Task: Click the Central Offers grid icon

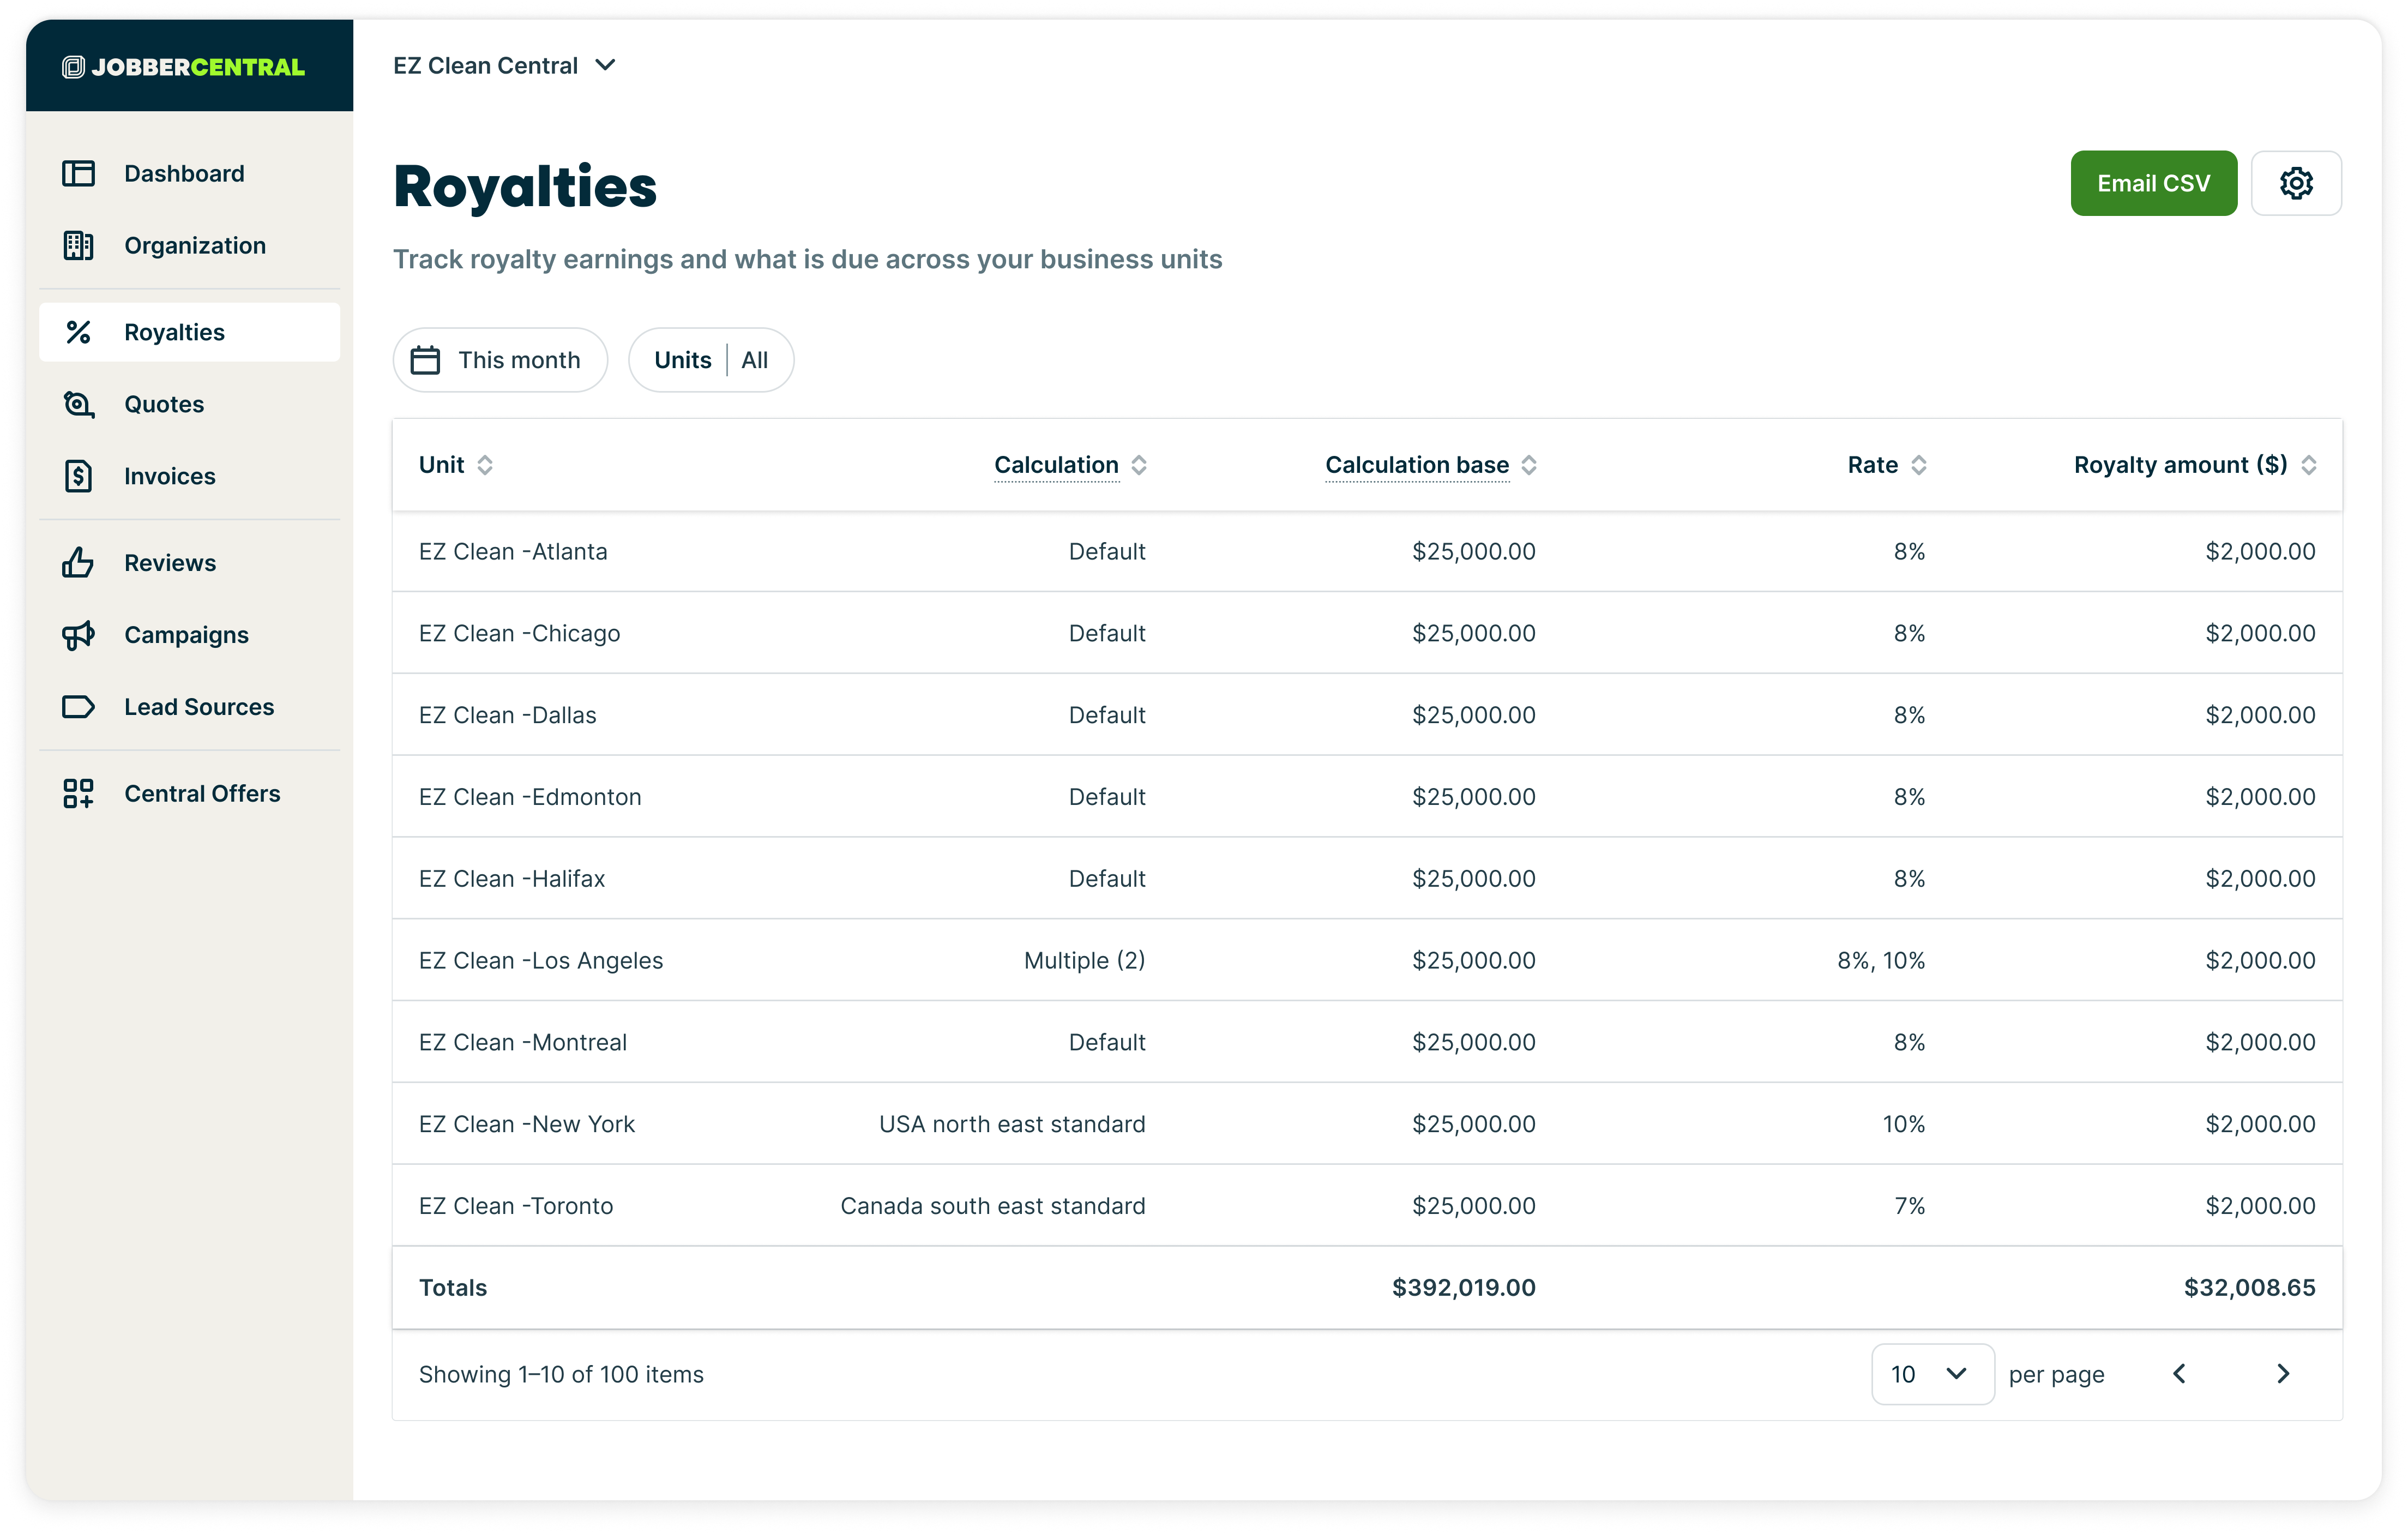Action: tap(78, 794)
